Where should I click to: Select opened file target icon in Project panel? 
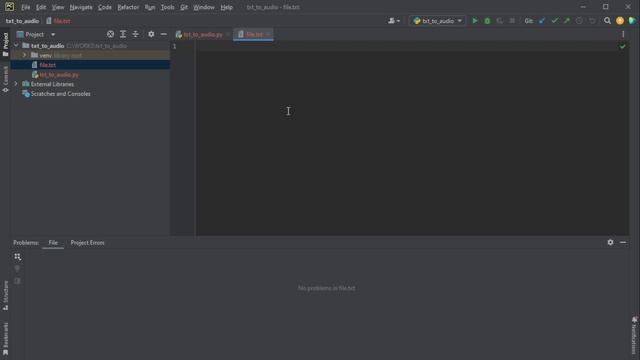pos(110,34)
